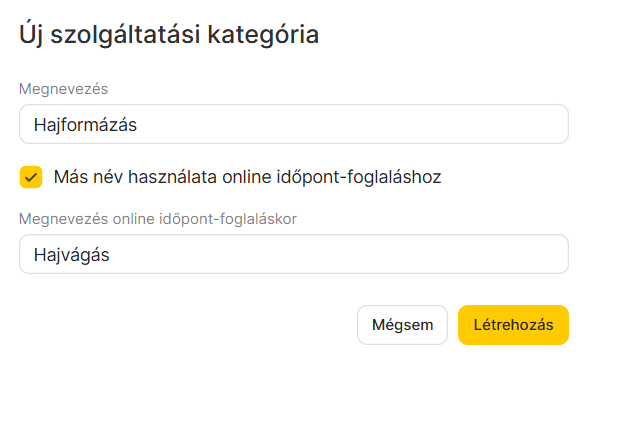Uncheck the online booking name checkbox

click(31, 177)
